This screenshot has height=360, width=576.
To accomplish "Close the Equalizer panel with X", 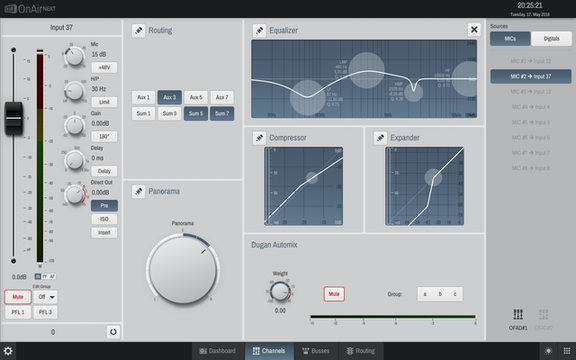I will tap(474, 29).
